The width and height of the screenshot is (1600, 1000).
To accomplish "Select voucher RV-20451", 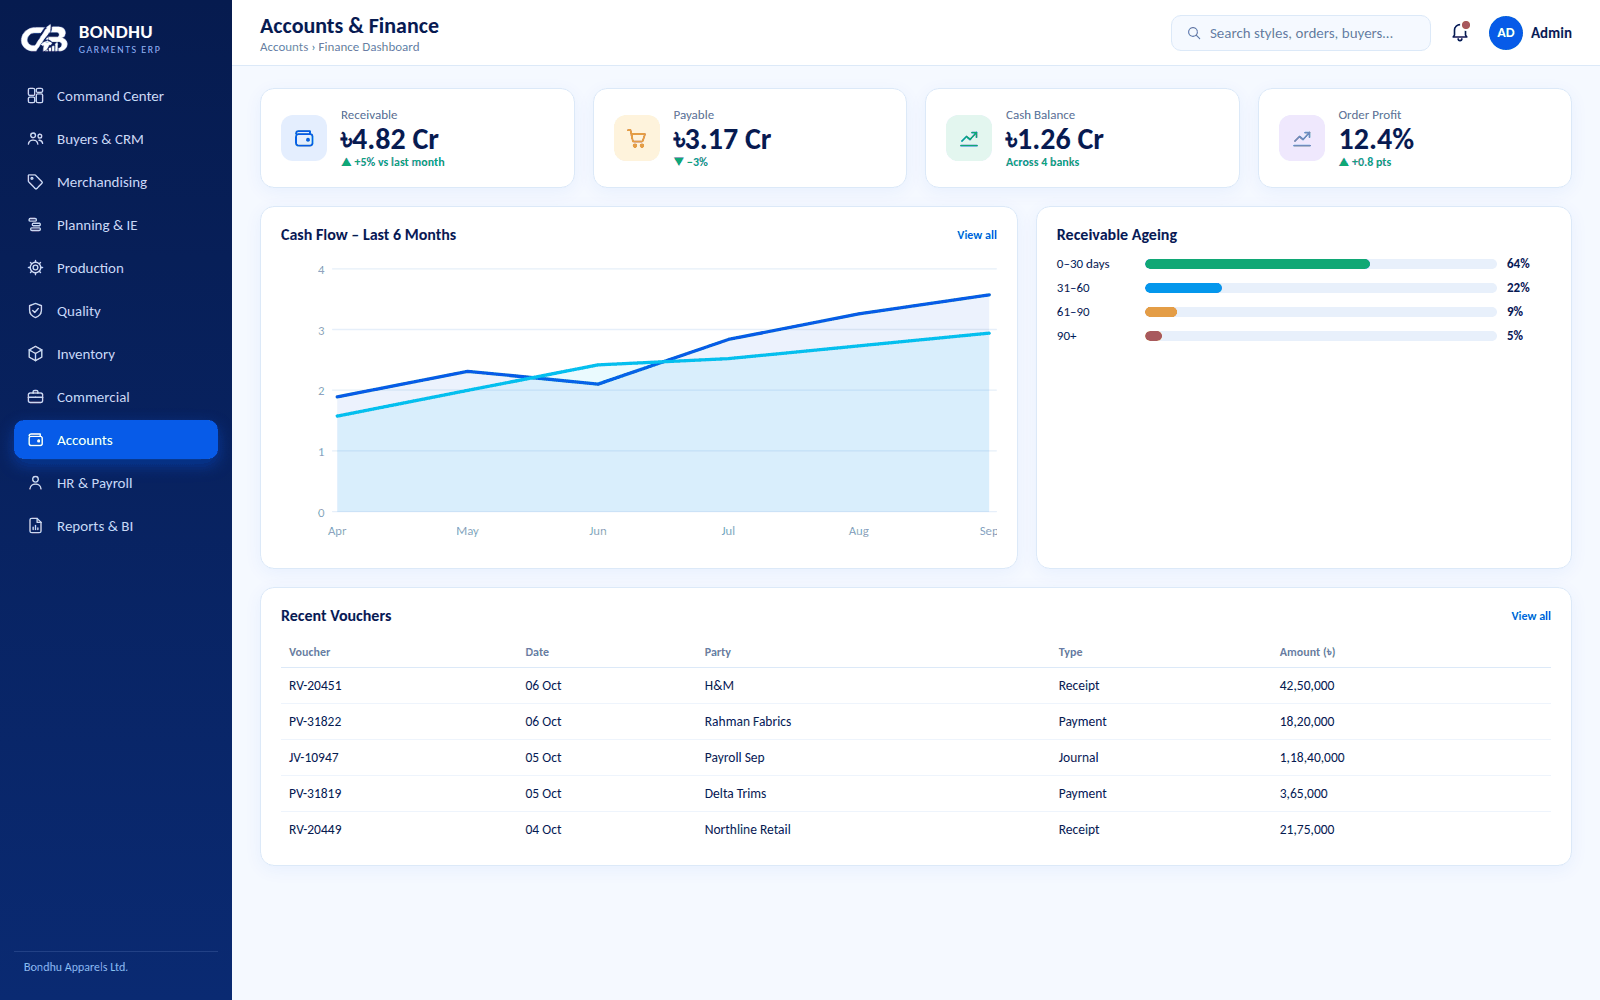I will point(315,686).
